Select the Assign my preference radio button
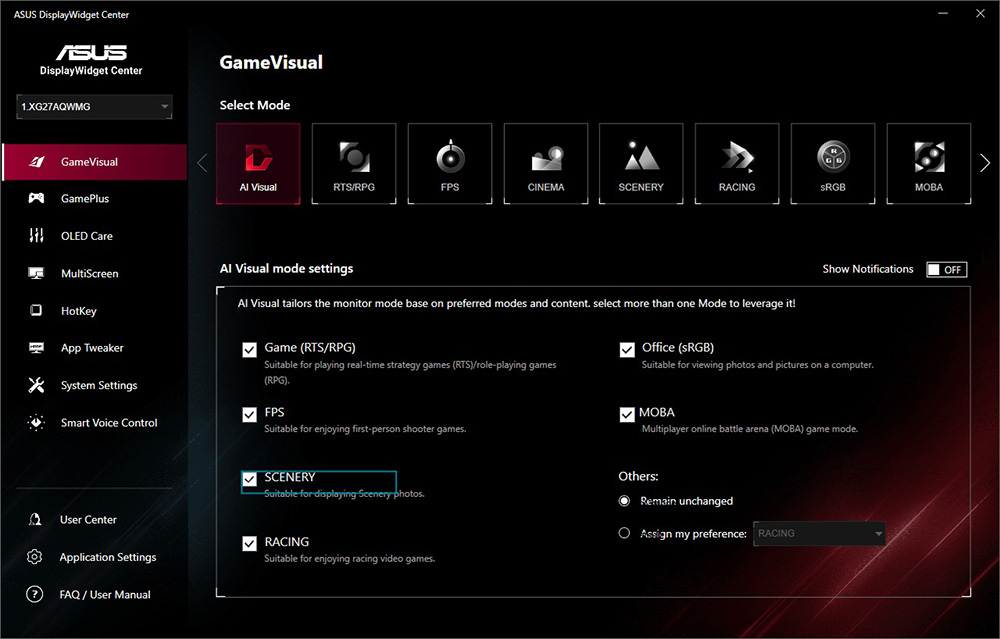The height and width of the screenshot is (639, 1000). (x=625, y=534)
